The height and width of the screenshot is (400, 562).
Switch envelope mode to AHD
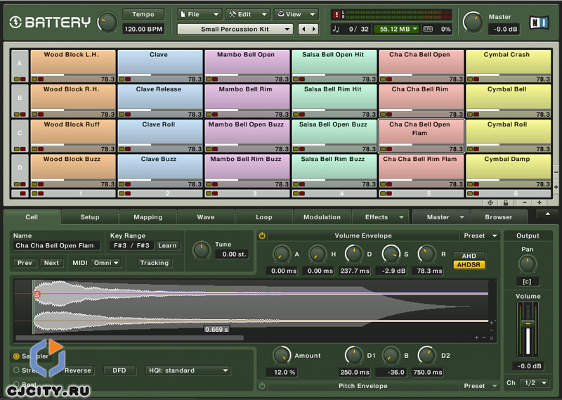(469, 256)
